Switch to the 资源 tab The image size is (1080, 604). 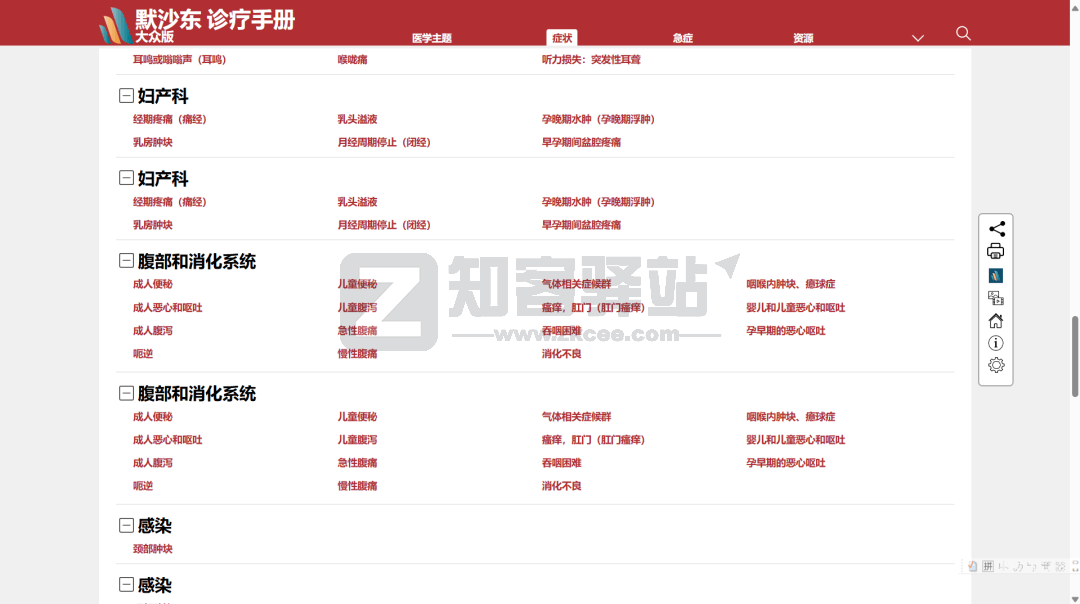[x=802, y=38]
